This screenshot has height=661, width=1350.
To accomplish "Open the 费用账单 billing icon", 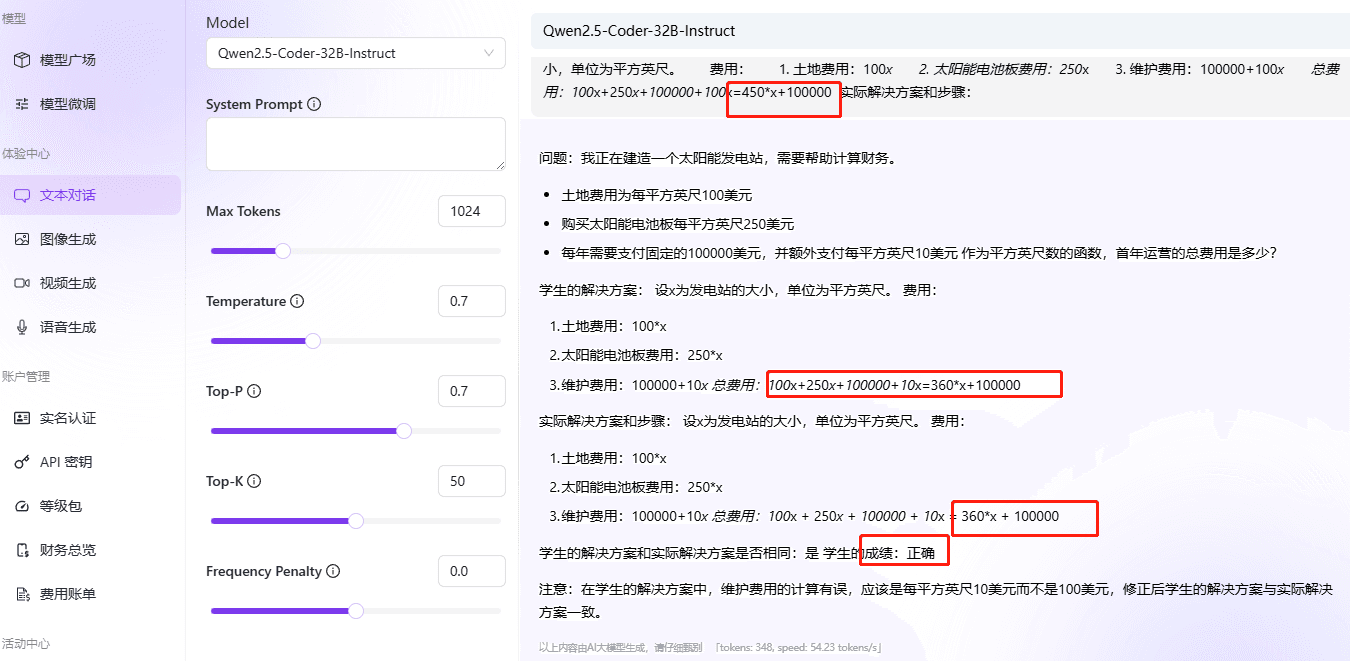I will (x=20, y=595).
